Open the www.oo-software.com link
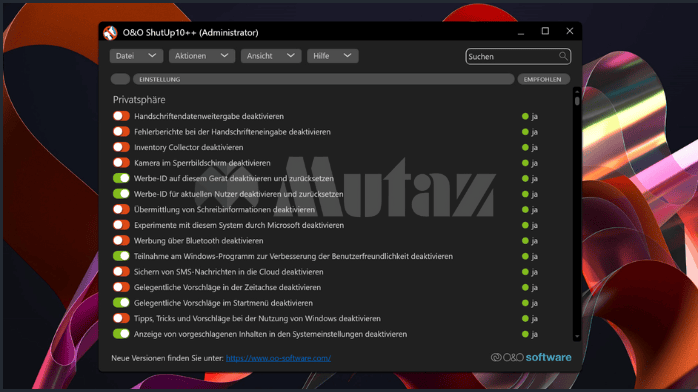Viewport: 698px width, 392px height. (278, 358)
